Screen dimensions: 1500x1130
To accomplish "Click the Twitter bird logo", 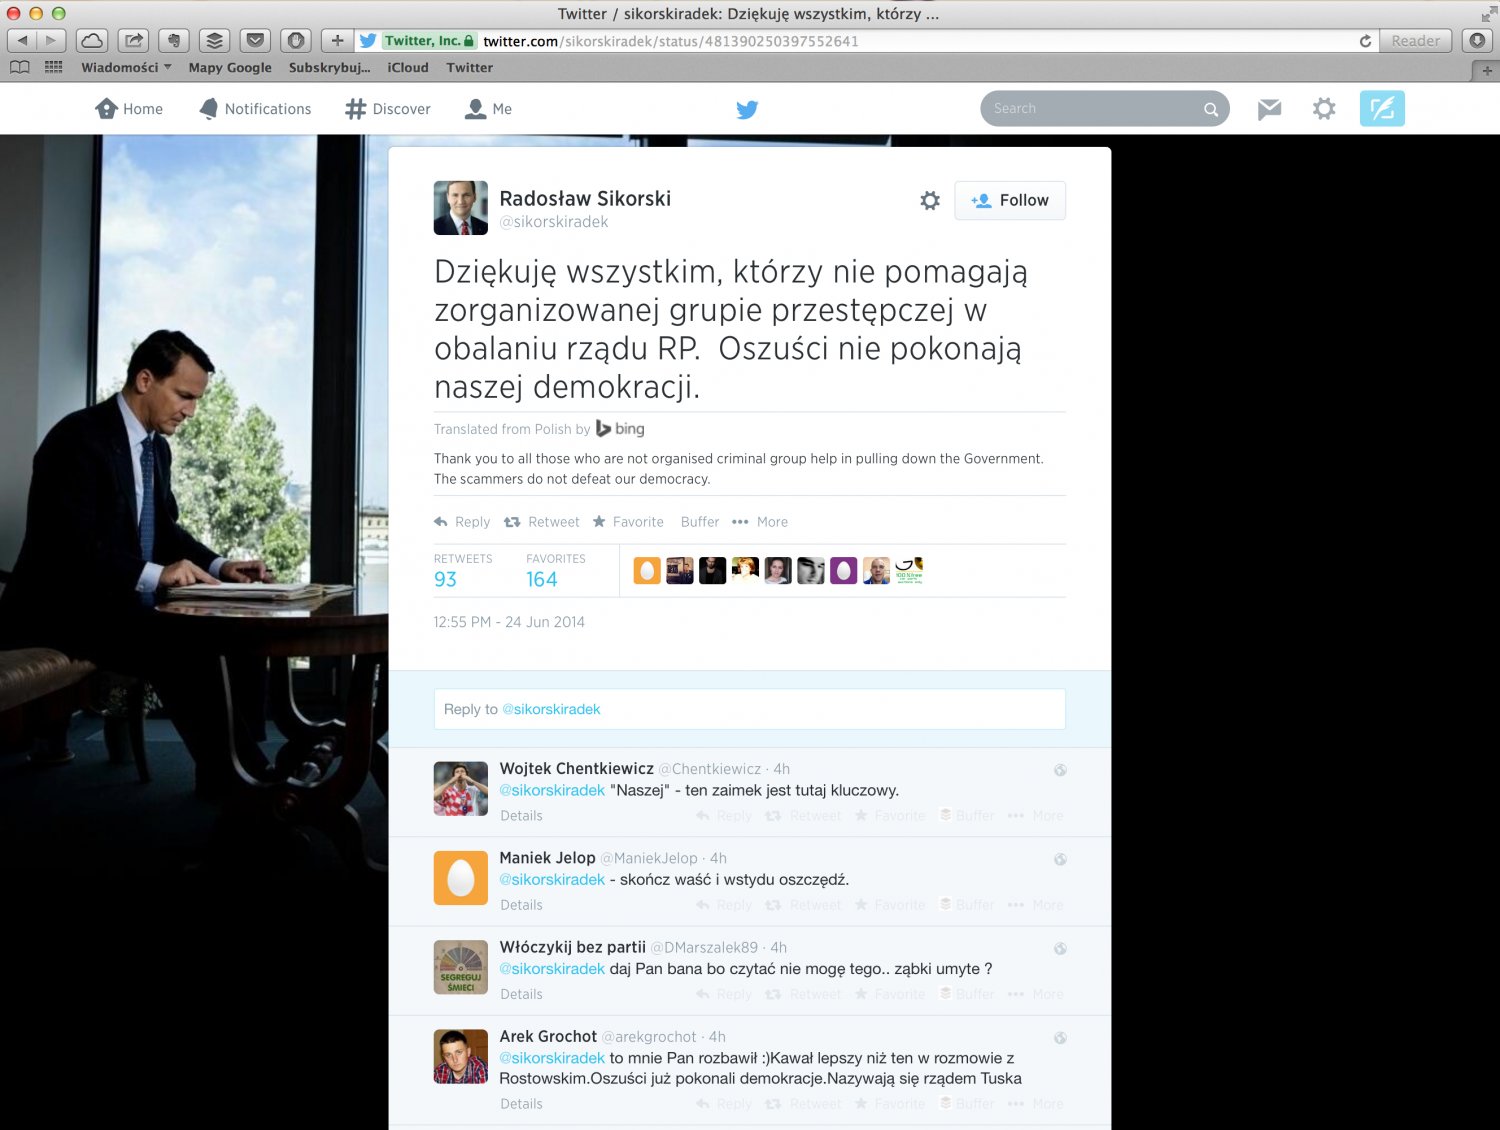I will coord(747,109).
